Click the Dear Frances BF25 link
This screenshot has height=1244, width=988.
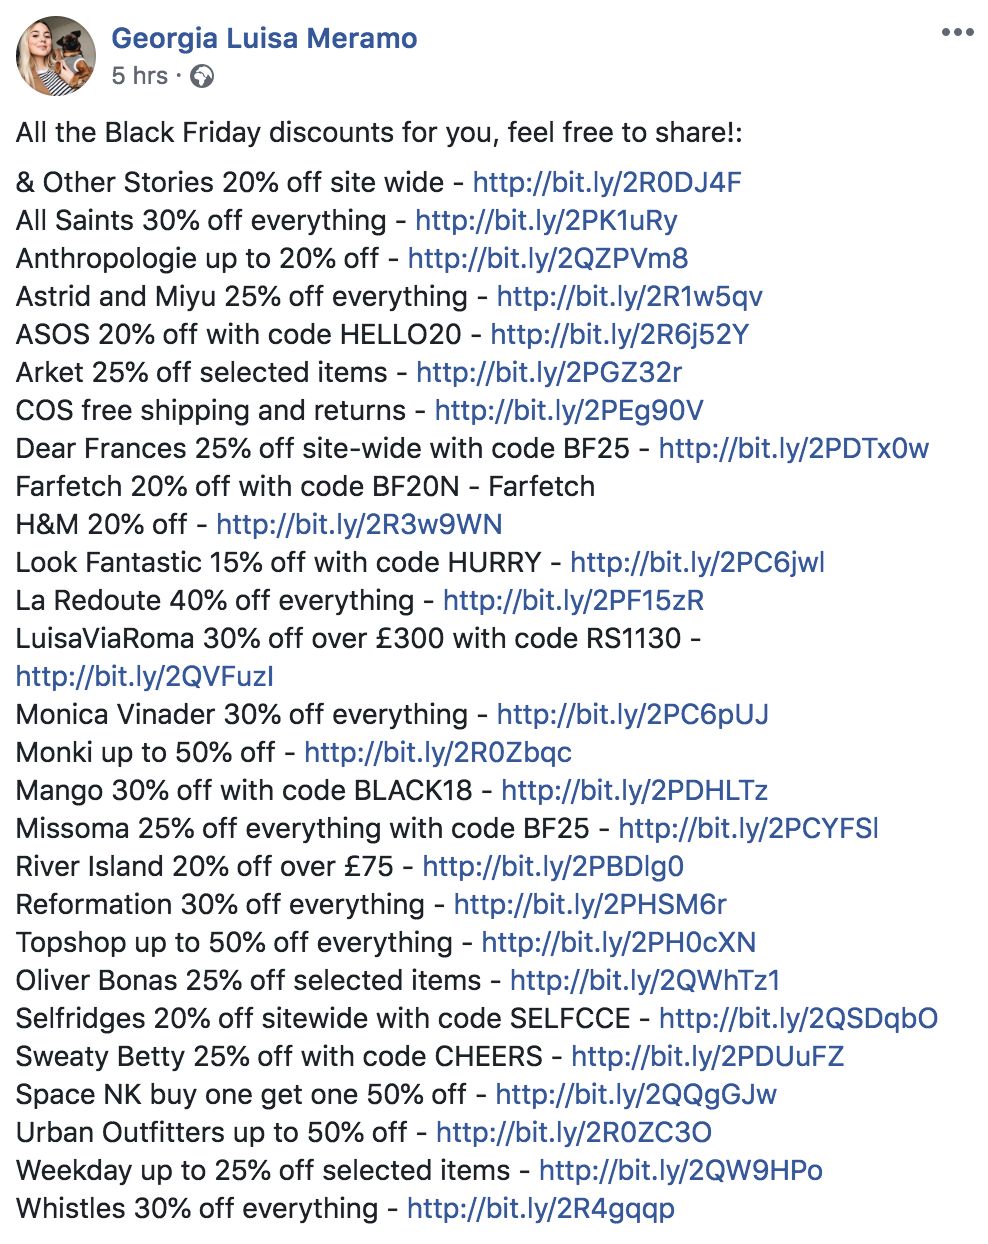pos(794,449)
